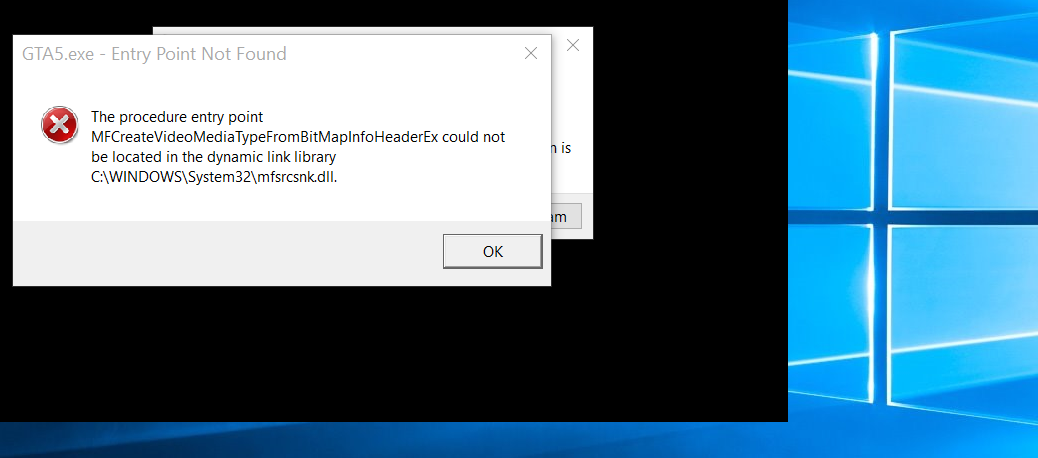Click the "could not" words in message

[x=474, y=137]
